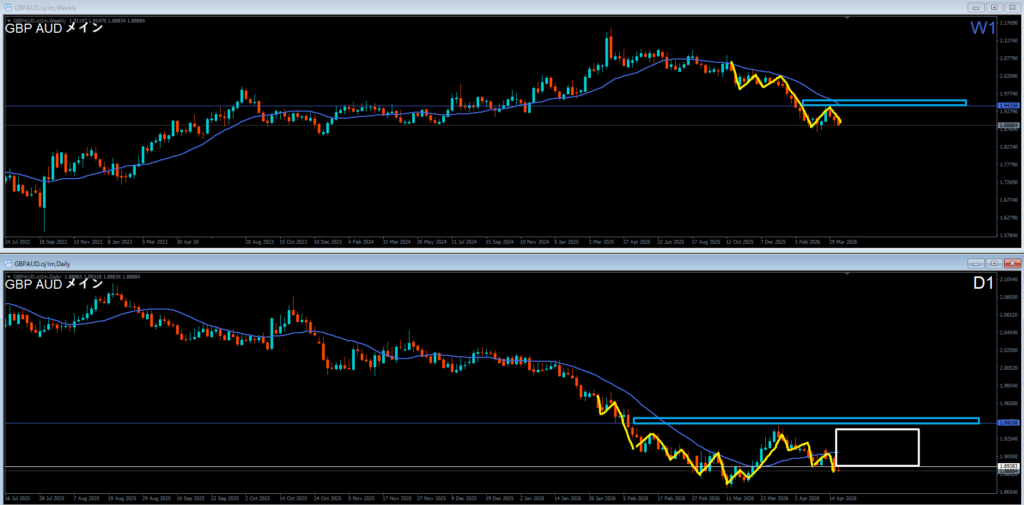
Task: Maximize the GBPAUD Daily chart window
Action: (994, 263)
